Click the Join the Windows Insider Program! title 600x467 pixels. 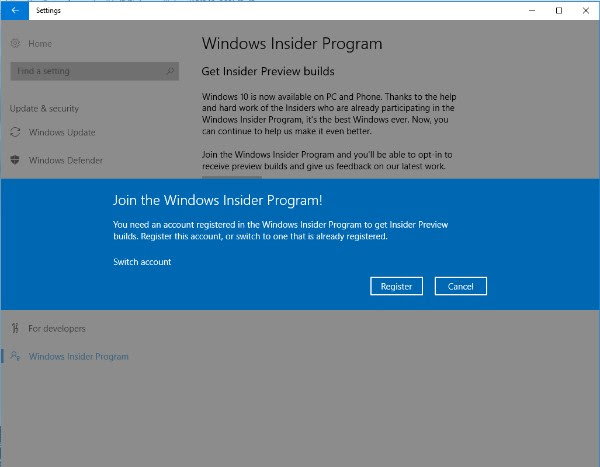(217, 200)
